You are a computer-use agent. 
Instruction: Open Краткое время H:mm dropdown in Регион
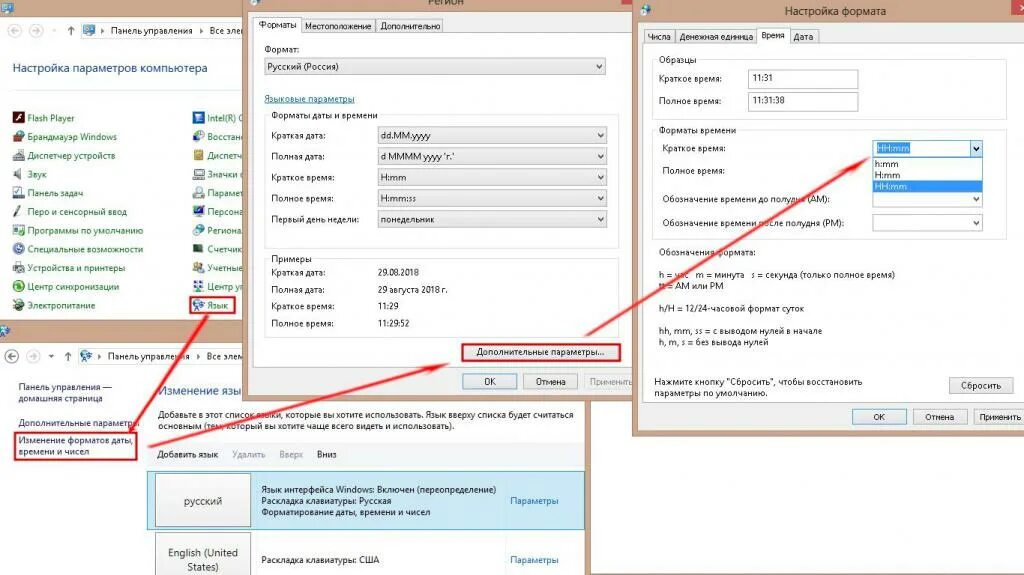492,177
